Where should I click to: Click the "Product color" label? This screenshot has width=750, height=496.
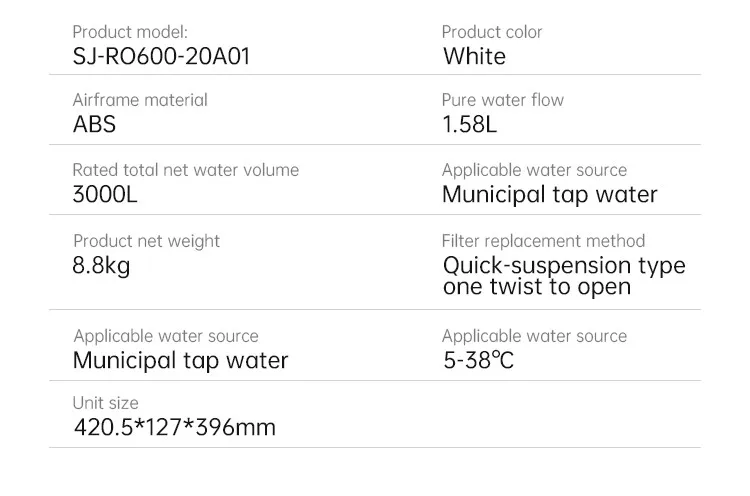coord(492,32)
